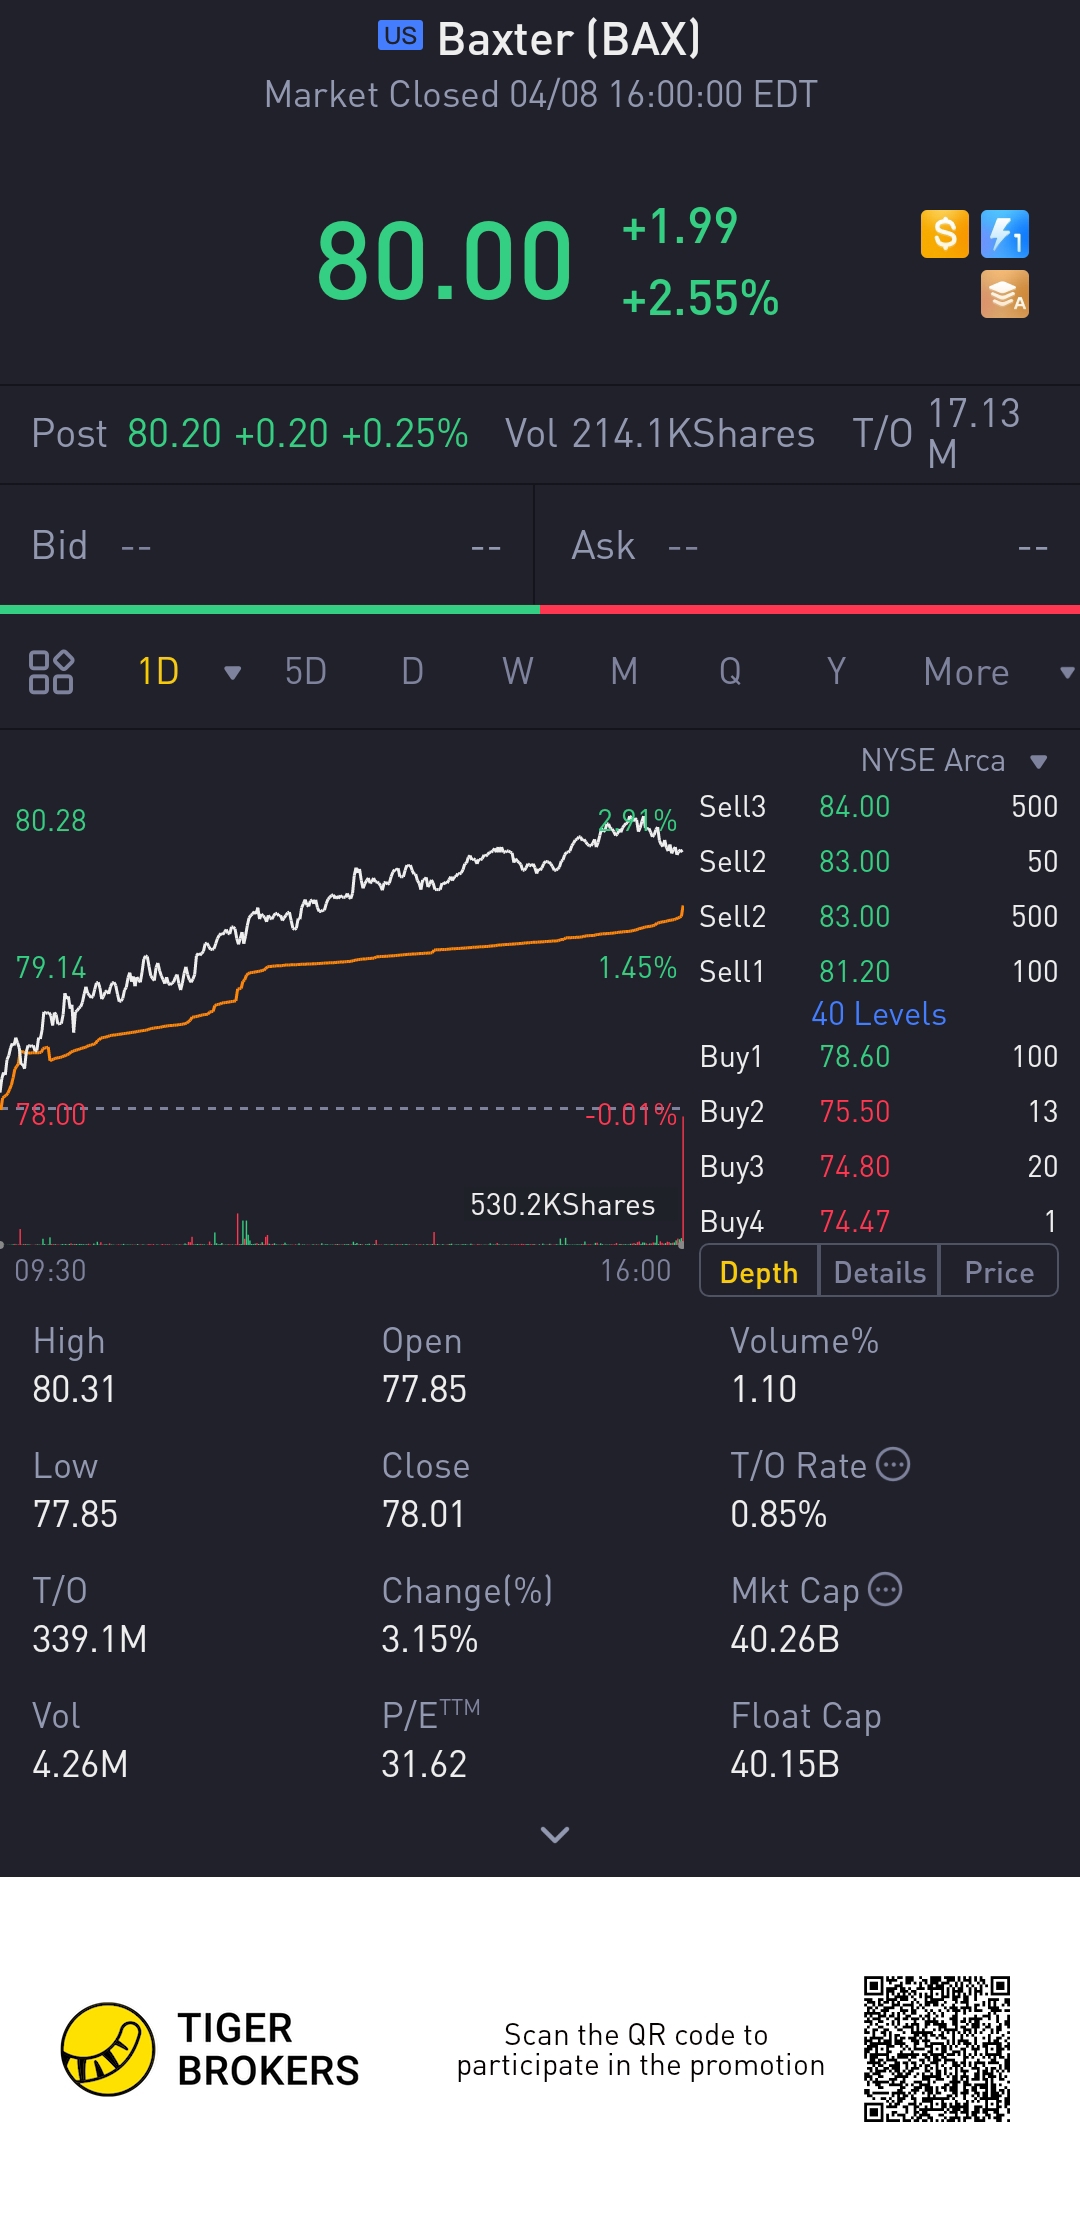Tap the T/O Rate 0.85% value

[779, 1515]
